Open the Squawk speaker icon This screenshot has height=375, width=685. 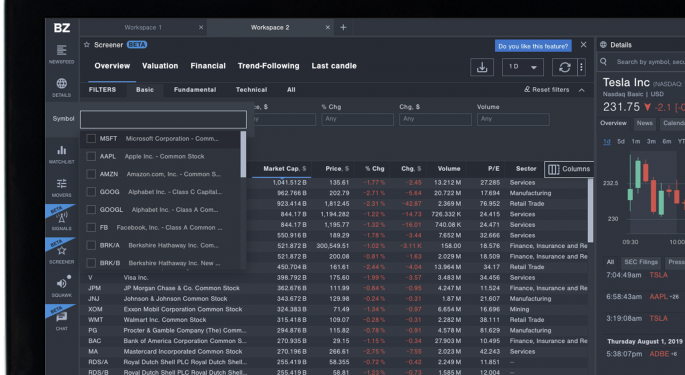tap(62, 287)
